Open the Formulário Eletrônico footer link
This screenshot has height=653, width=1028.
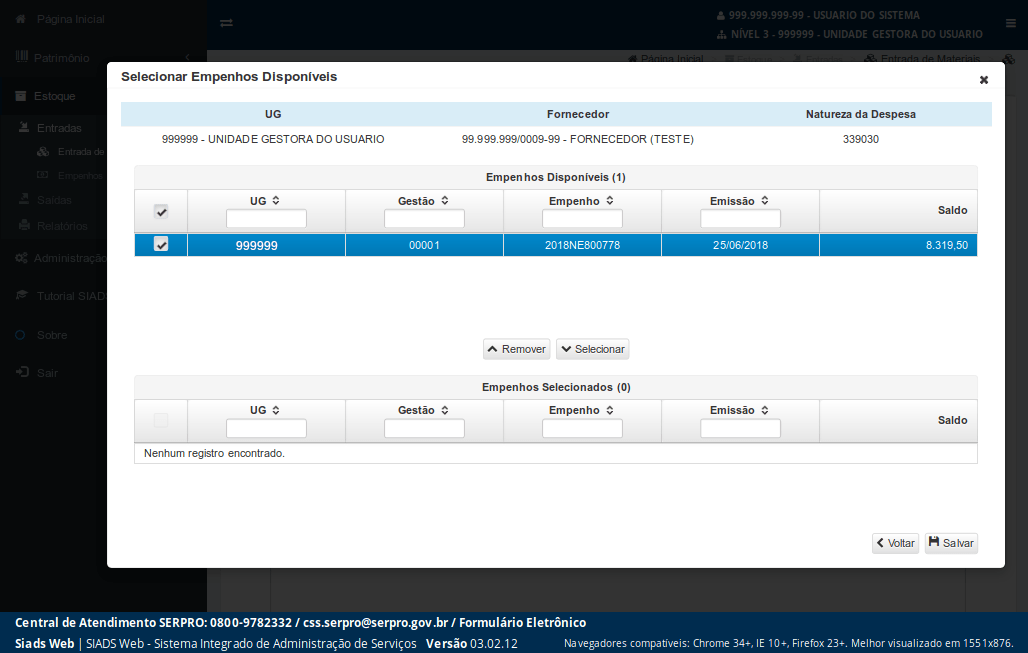(x=523, y=622)
